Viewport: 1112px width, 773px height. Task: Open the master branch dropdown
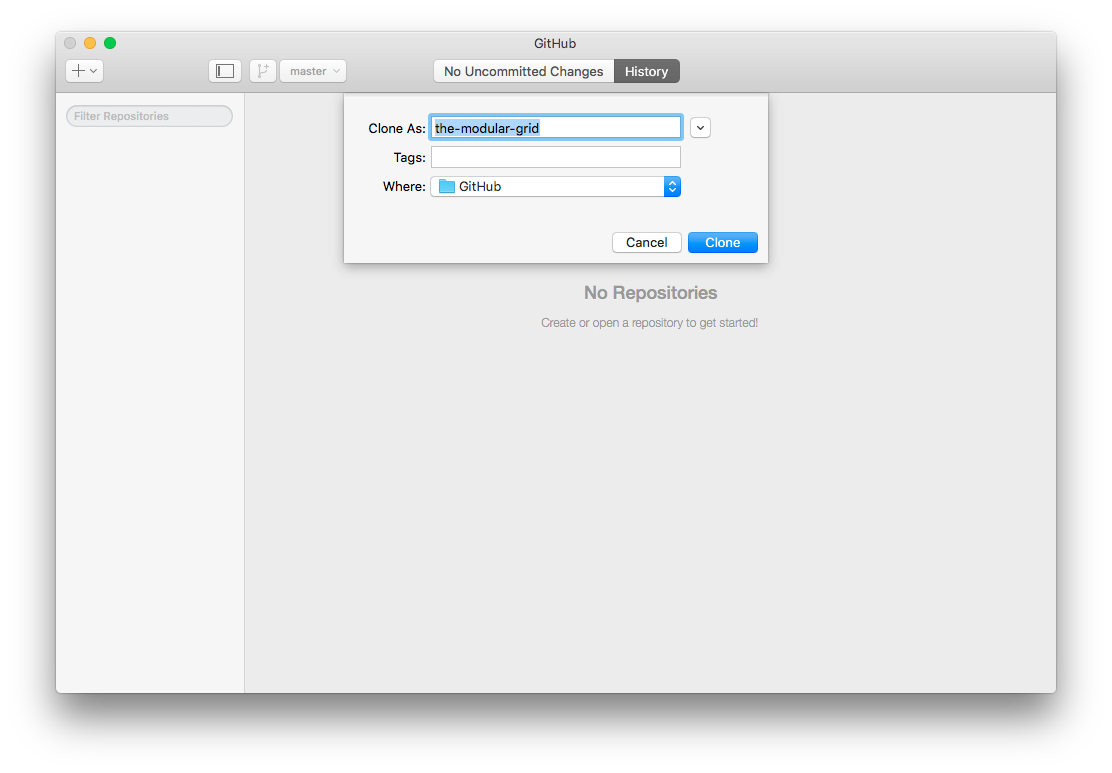[313, 71]
